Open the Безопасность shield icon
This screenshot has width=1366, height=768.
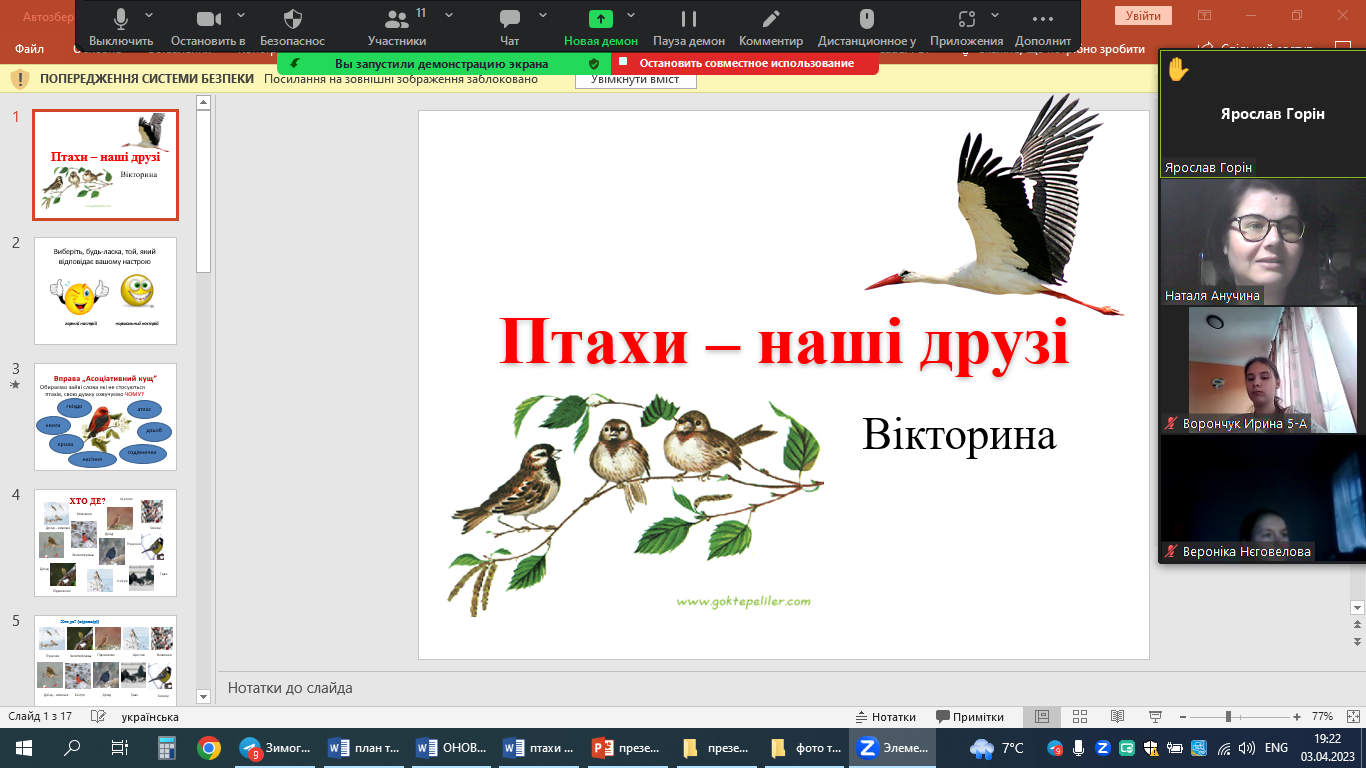[x=293, y=19]
